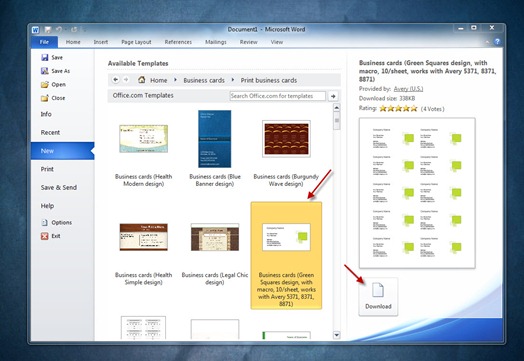Select the Recent section
Viewport: 524px width, 361px height.
coord(50,132)
